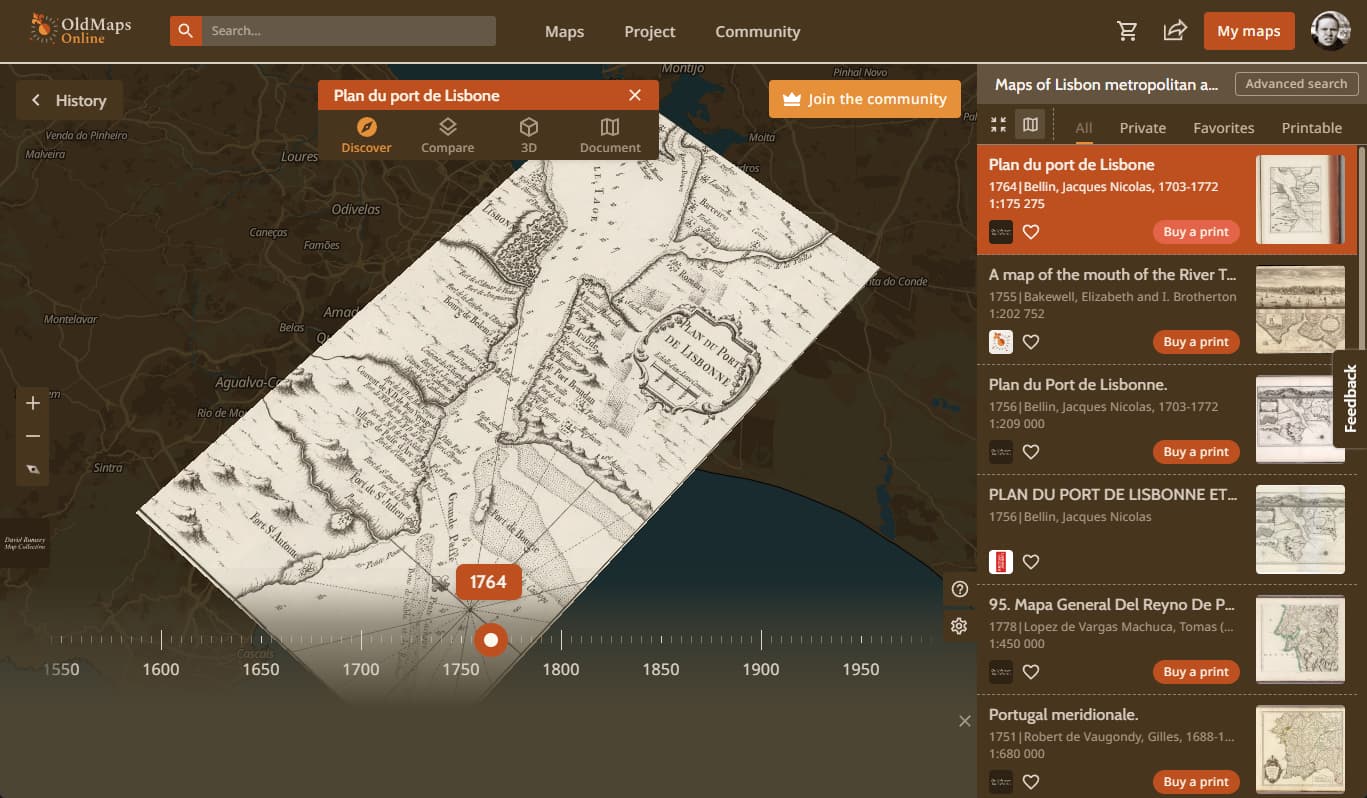1367x798 pixels.
Task: Click the timeline slider handle at 1764
Action: [x=490, y=639]
